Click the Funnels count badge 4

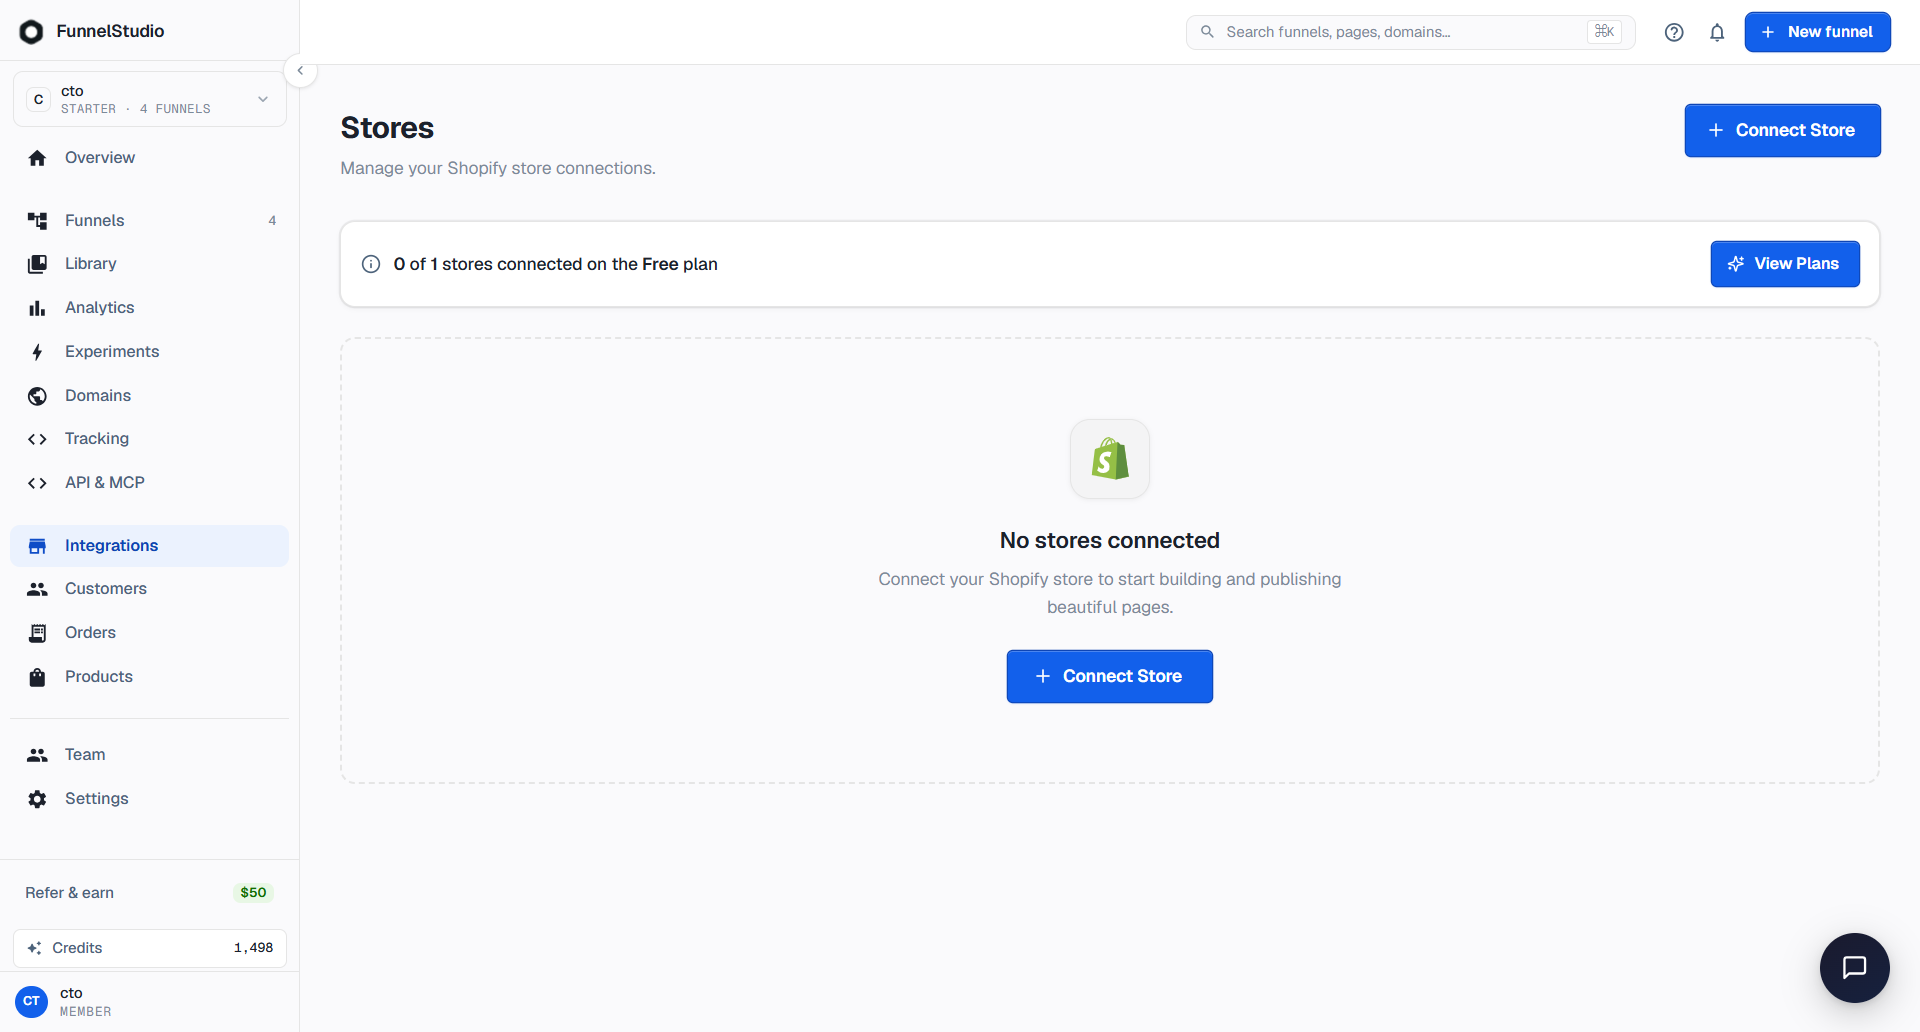pos(272,221)
